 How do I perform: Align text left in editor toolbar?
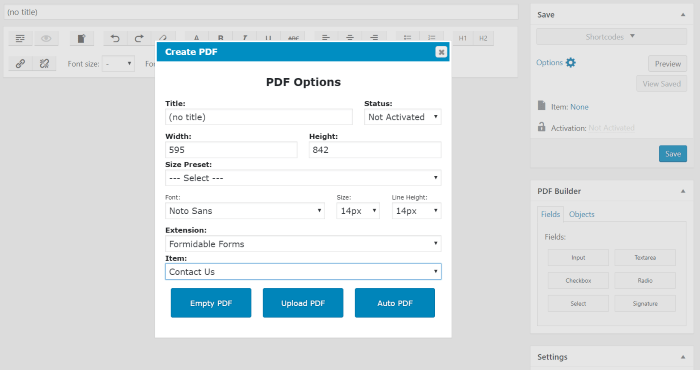coord(326,37)
